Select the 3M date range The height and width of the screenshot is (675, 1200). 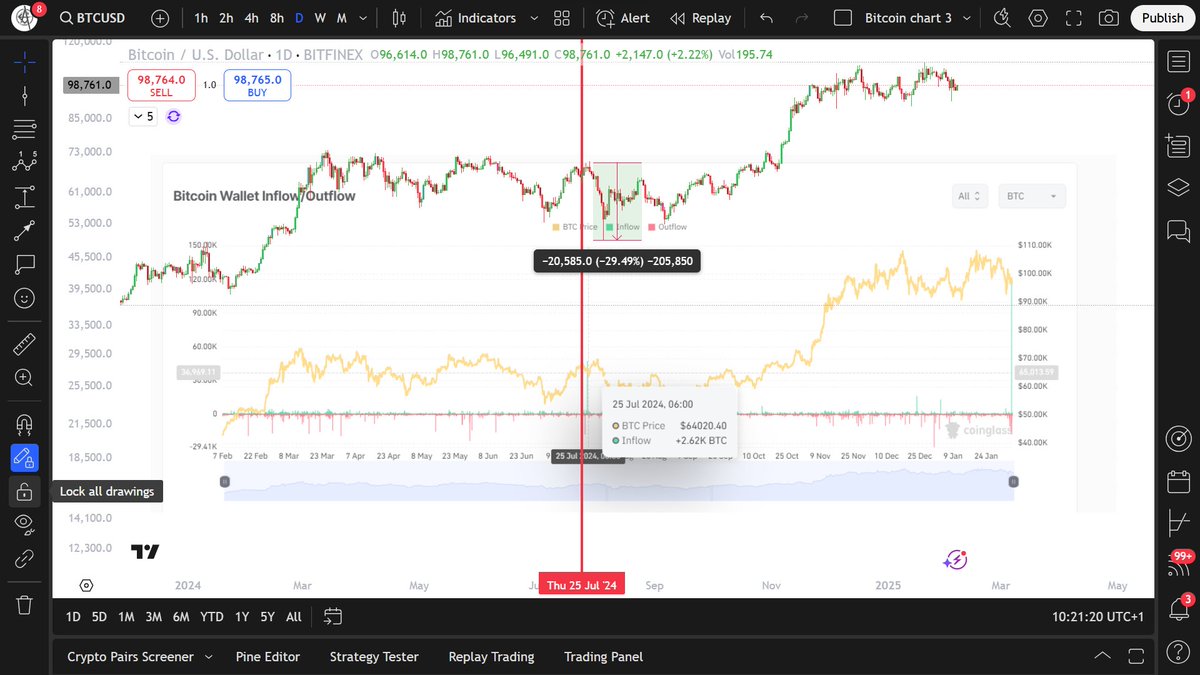point(153,617)
